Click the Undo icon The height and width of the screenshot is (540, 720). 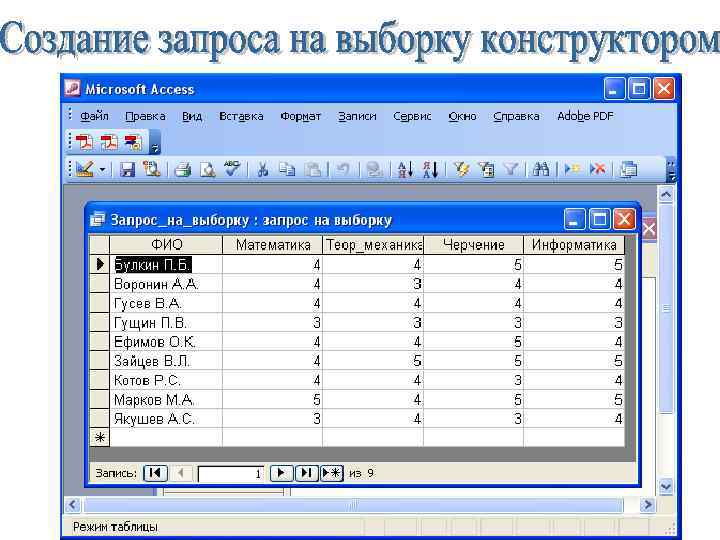click(x=343, y=169)
